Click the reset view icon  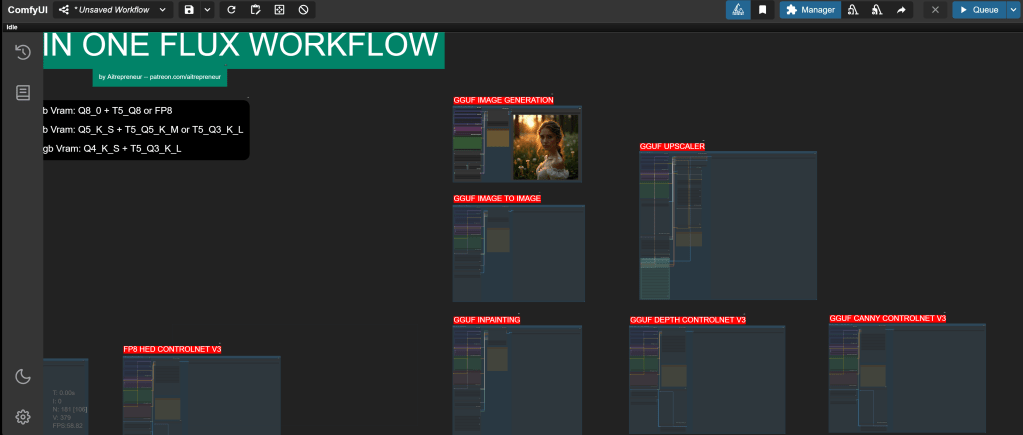coord(279,10)
